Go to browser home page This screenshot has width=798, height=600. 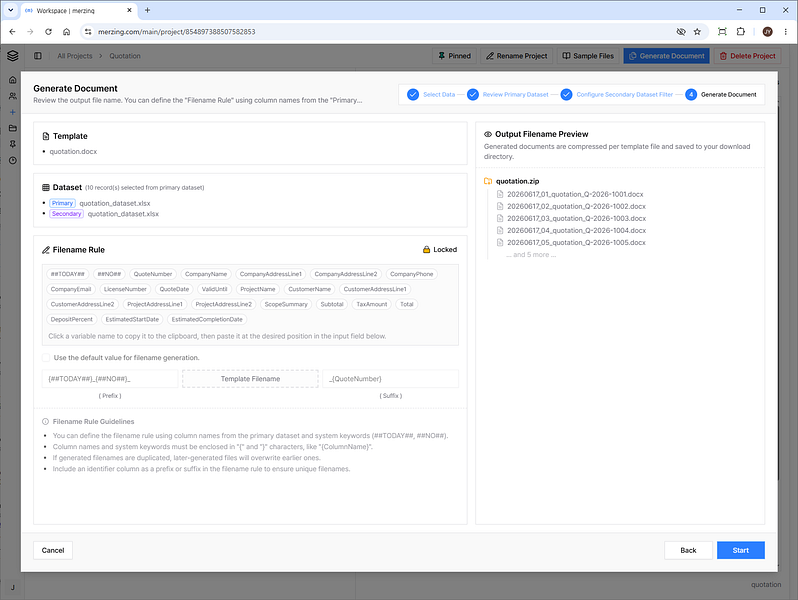click(66, 32)
